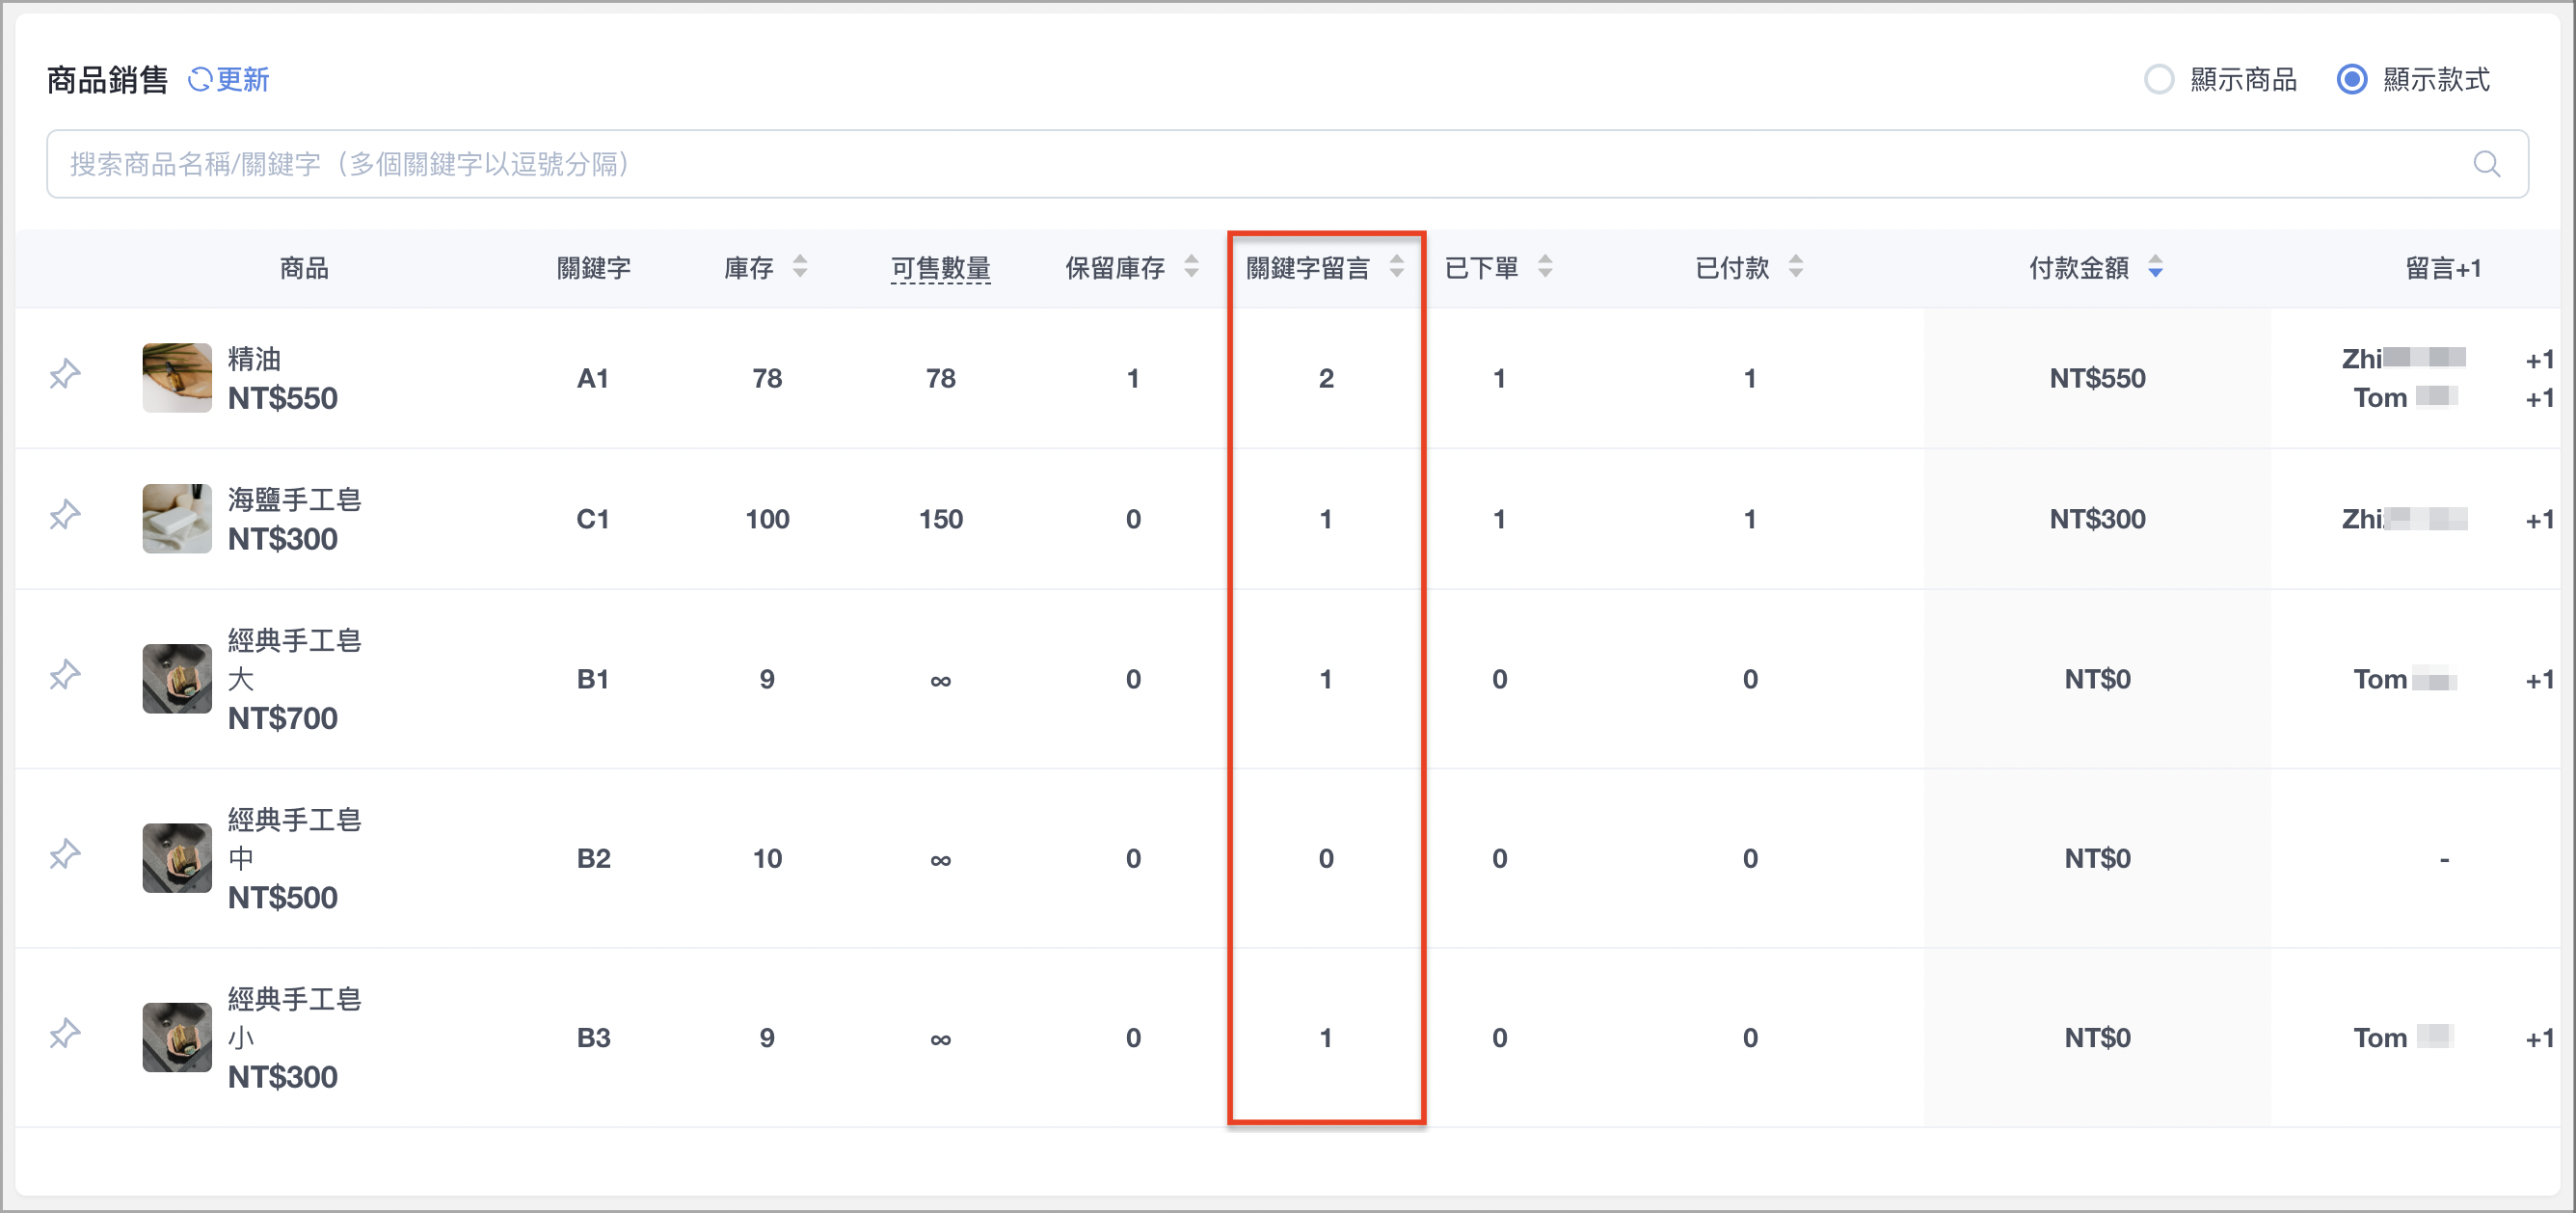Open the 經典手工皂 中 thumbnail
This screenshot has height=1213, width=2576.
pyautogui.click(x=177, y=858)
